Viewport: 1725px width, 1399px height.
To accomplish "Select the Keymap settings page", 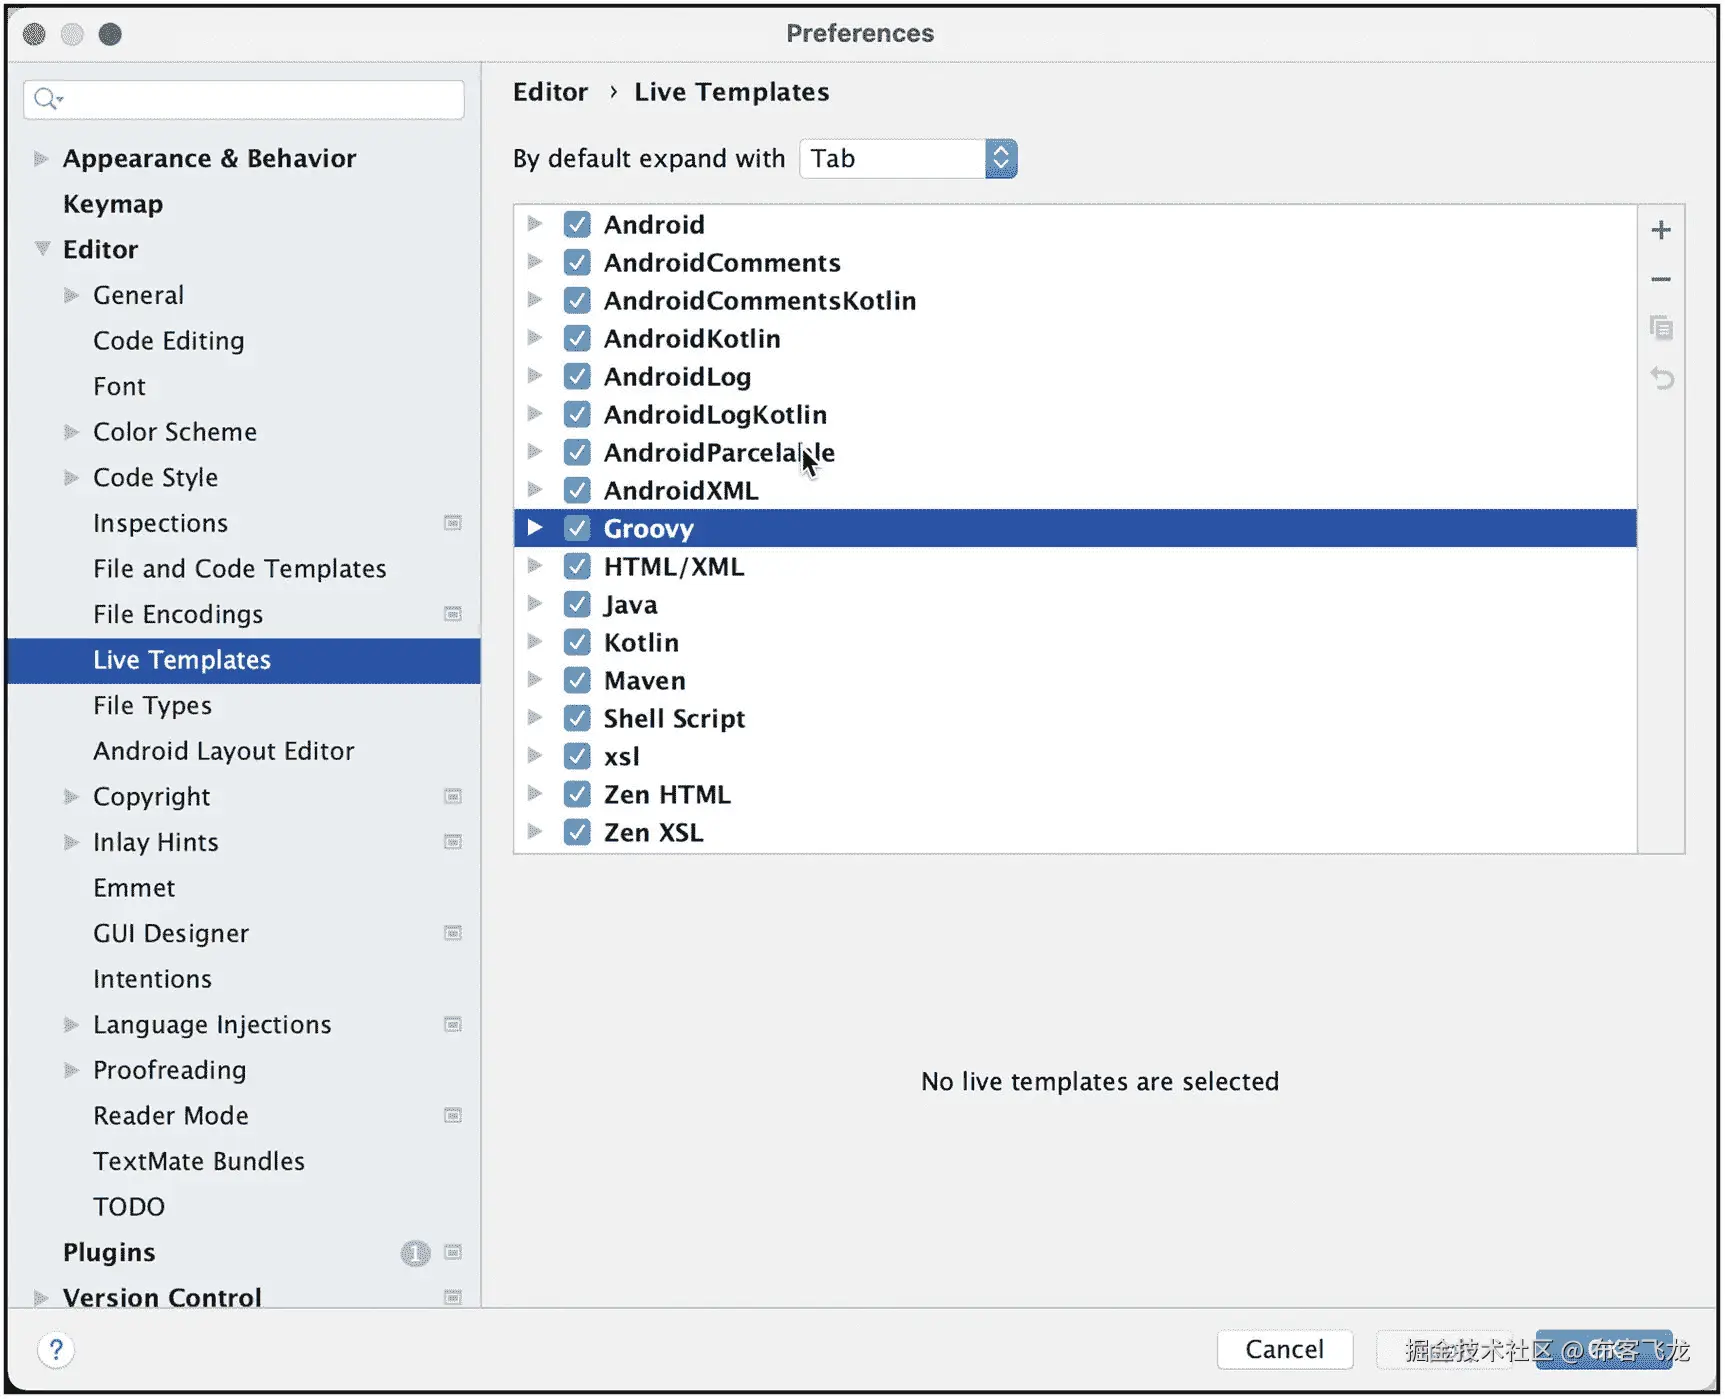I will point(112,204).
